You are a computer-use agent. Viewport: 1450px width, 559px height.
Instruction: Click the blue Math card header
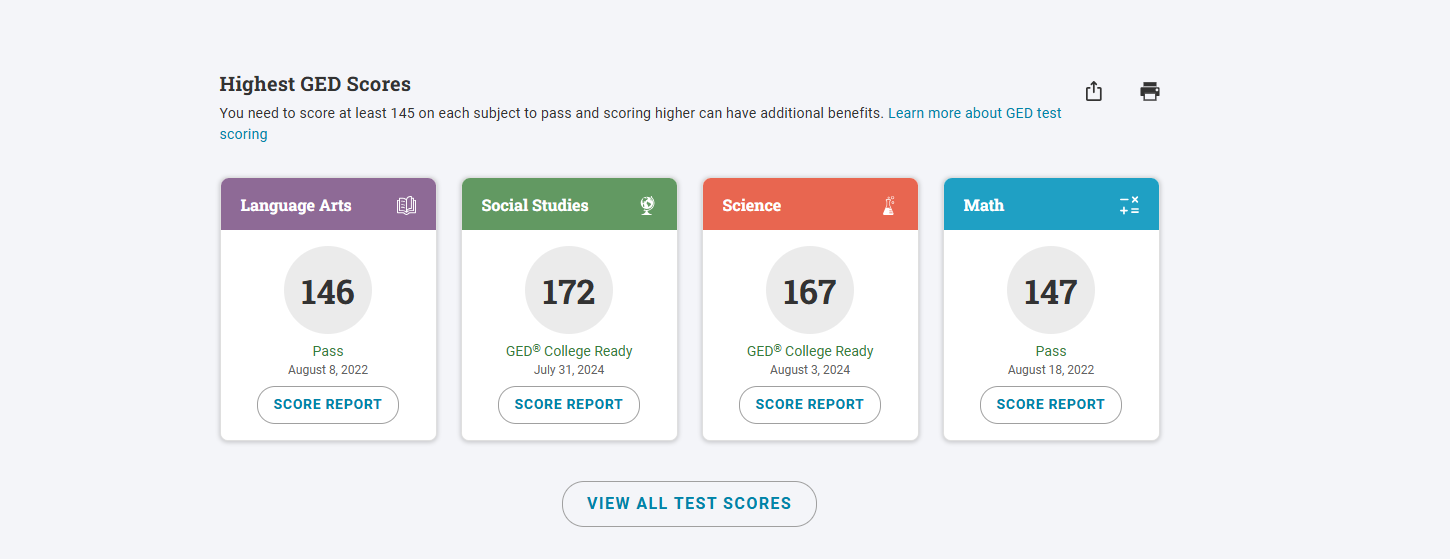click(1020, 205)
